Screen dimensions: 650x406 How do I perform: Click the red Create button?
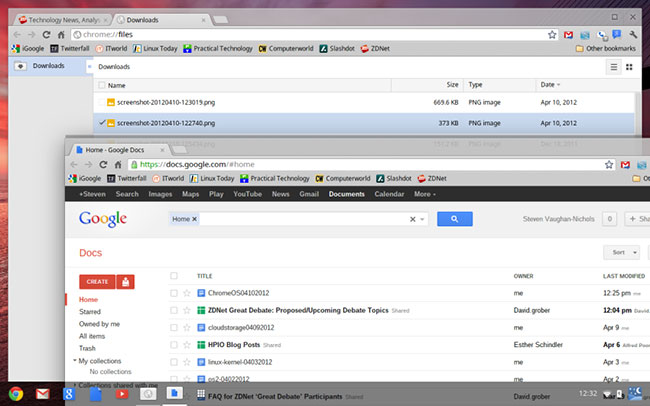96,282
